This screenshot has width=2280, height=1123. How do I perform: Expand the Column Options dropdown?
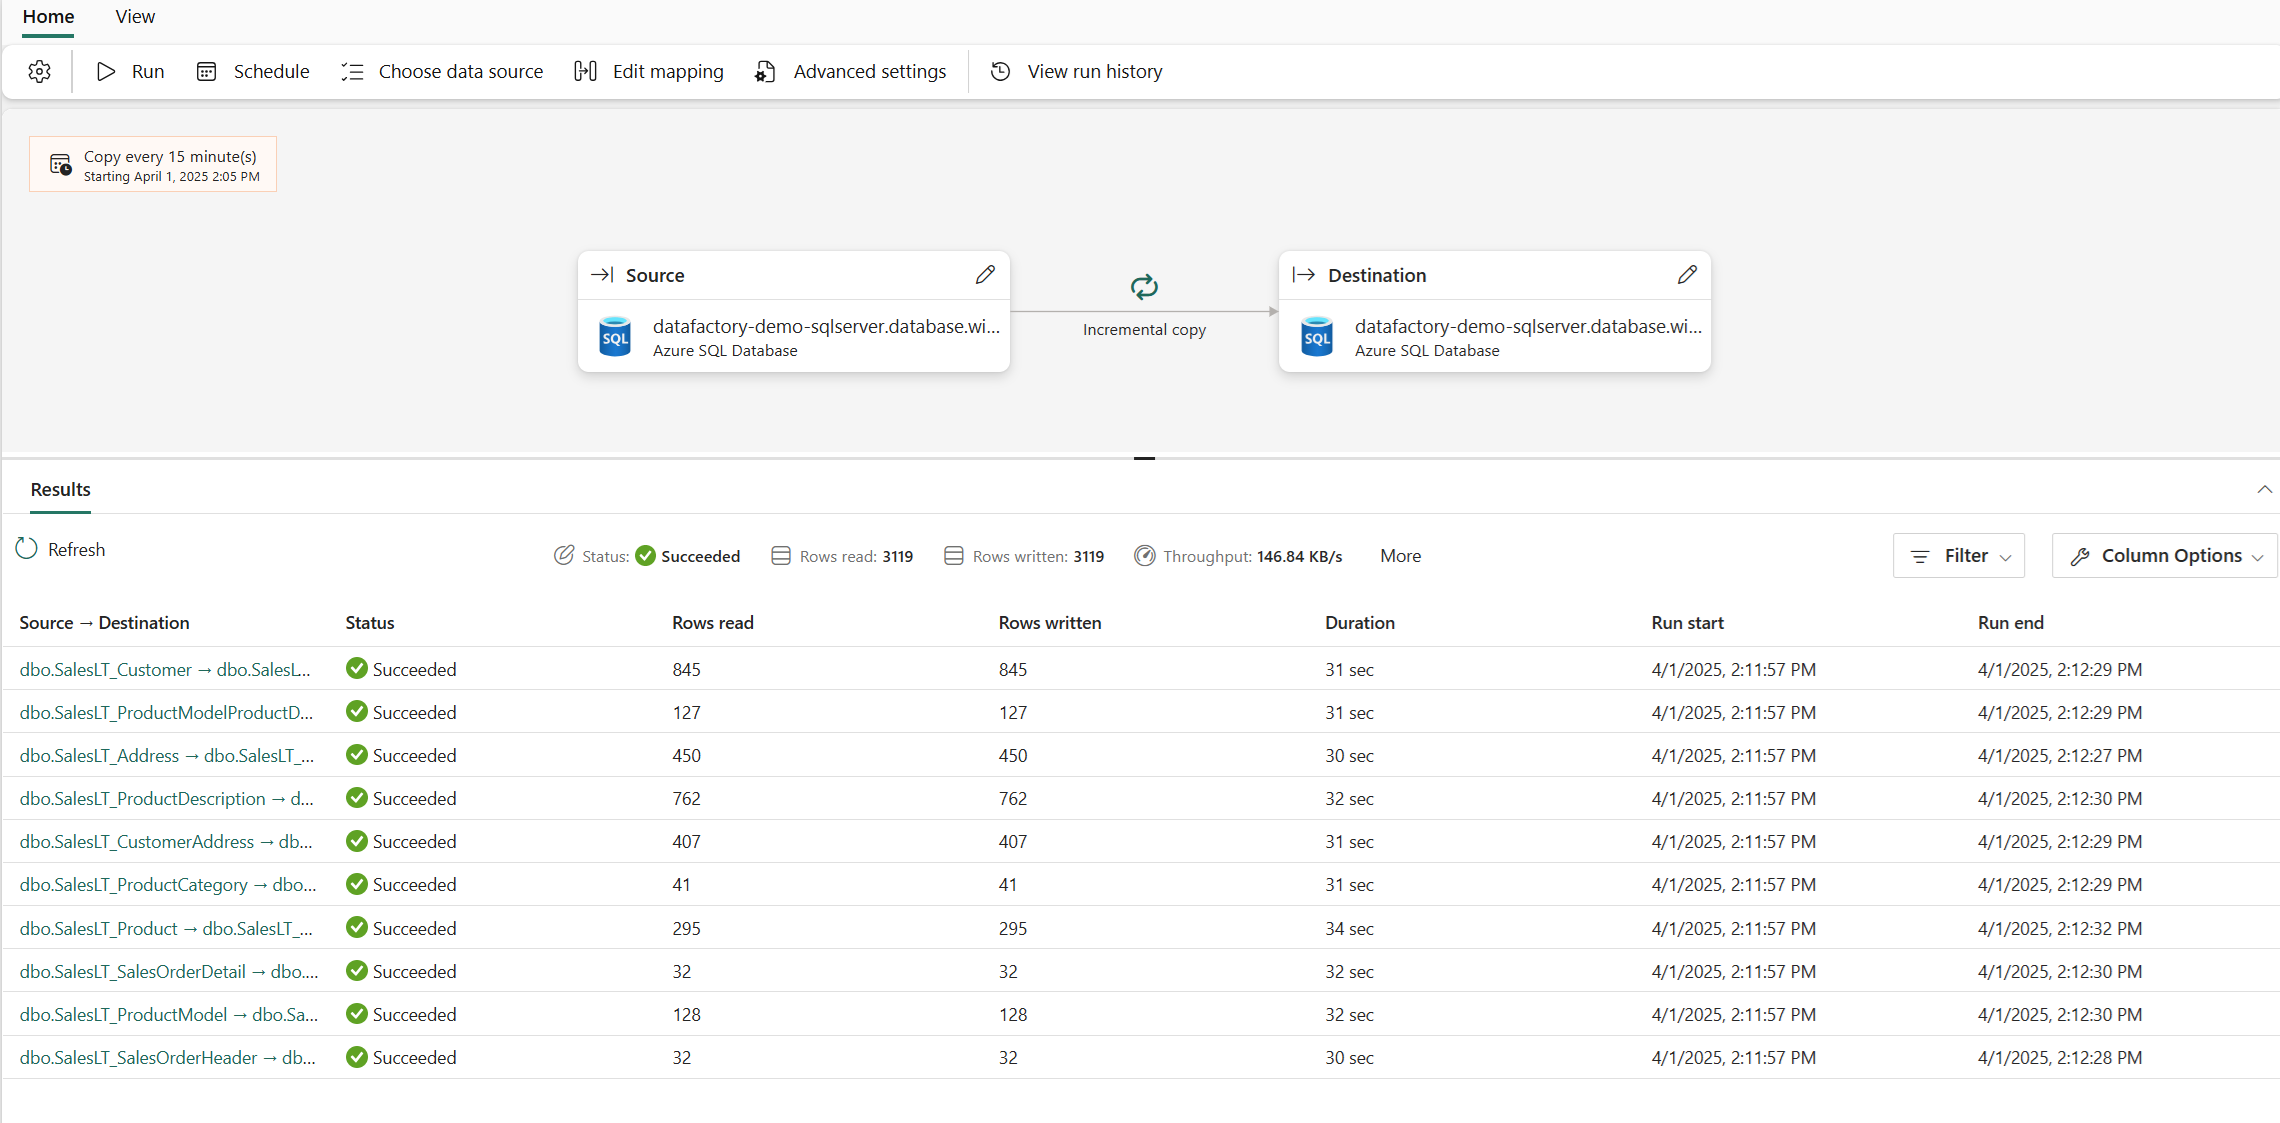pyautogui.click(x=2164, y=555)
